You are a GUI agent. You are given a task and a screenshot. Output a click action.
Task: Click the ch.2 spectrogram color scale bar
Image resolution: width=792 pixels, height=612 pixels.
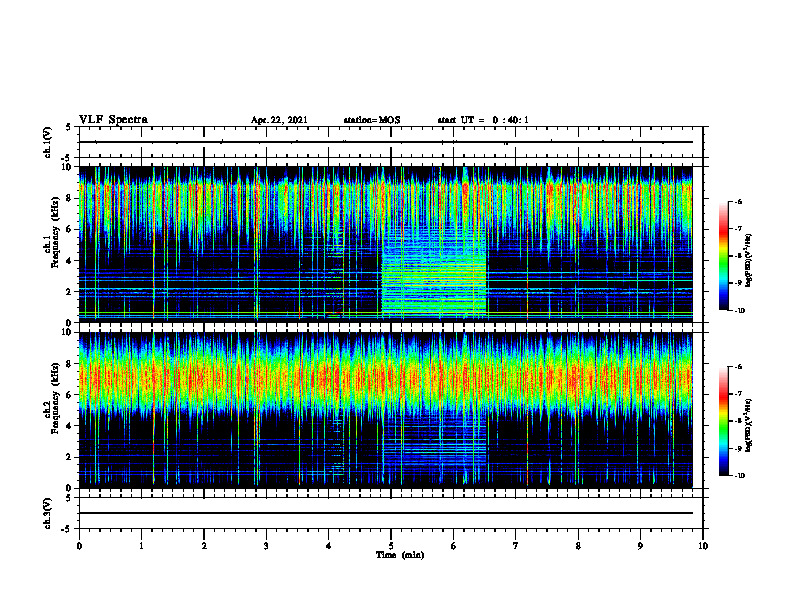pyautogui.click(x=723, y=421)
